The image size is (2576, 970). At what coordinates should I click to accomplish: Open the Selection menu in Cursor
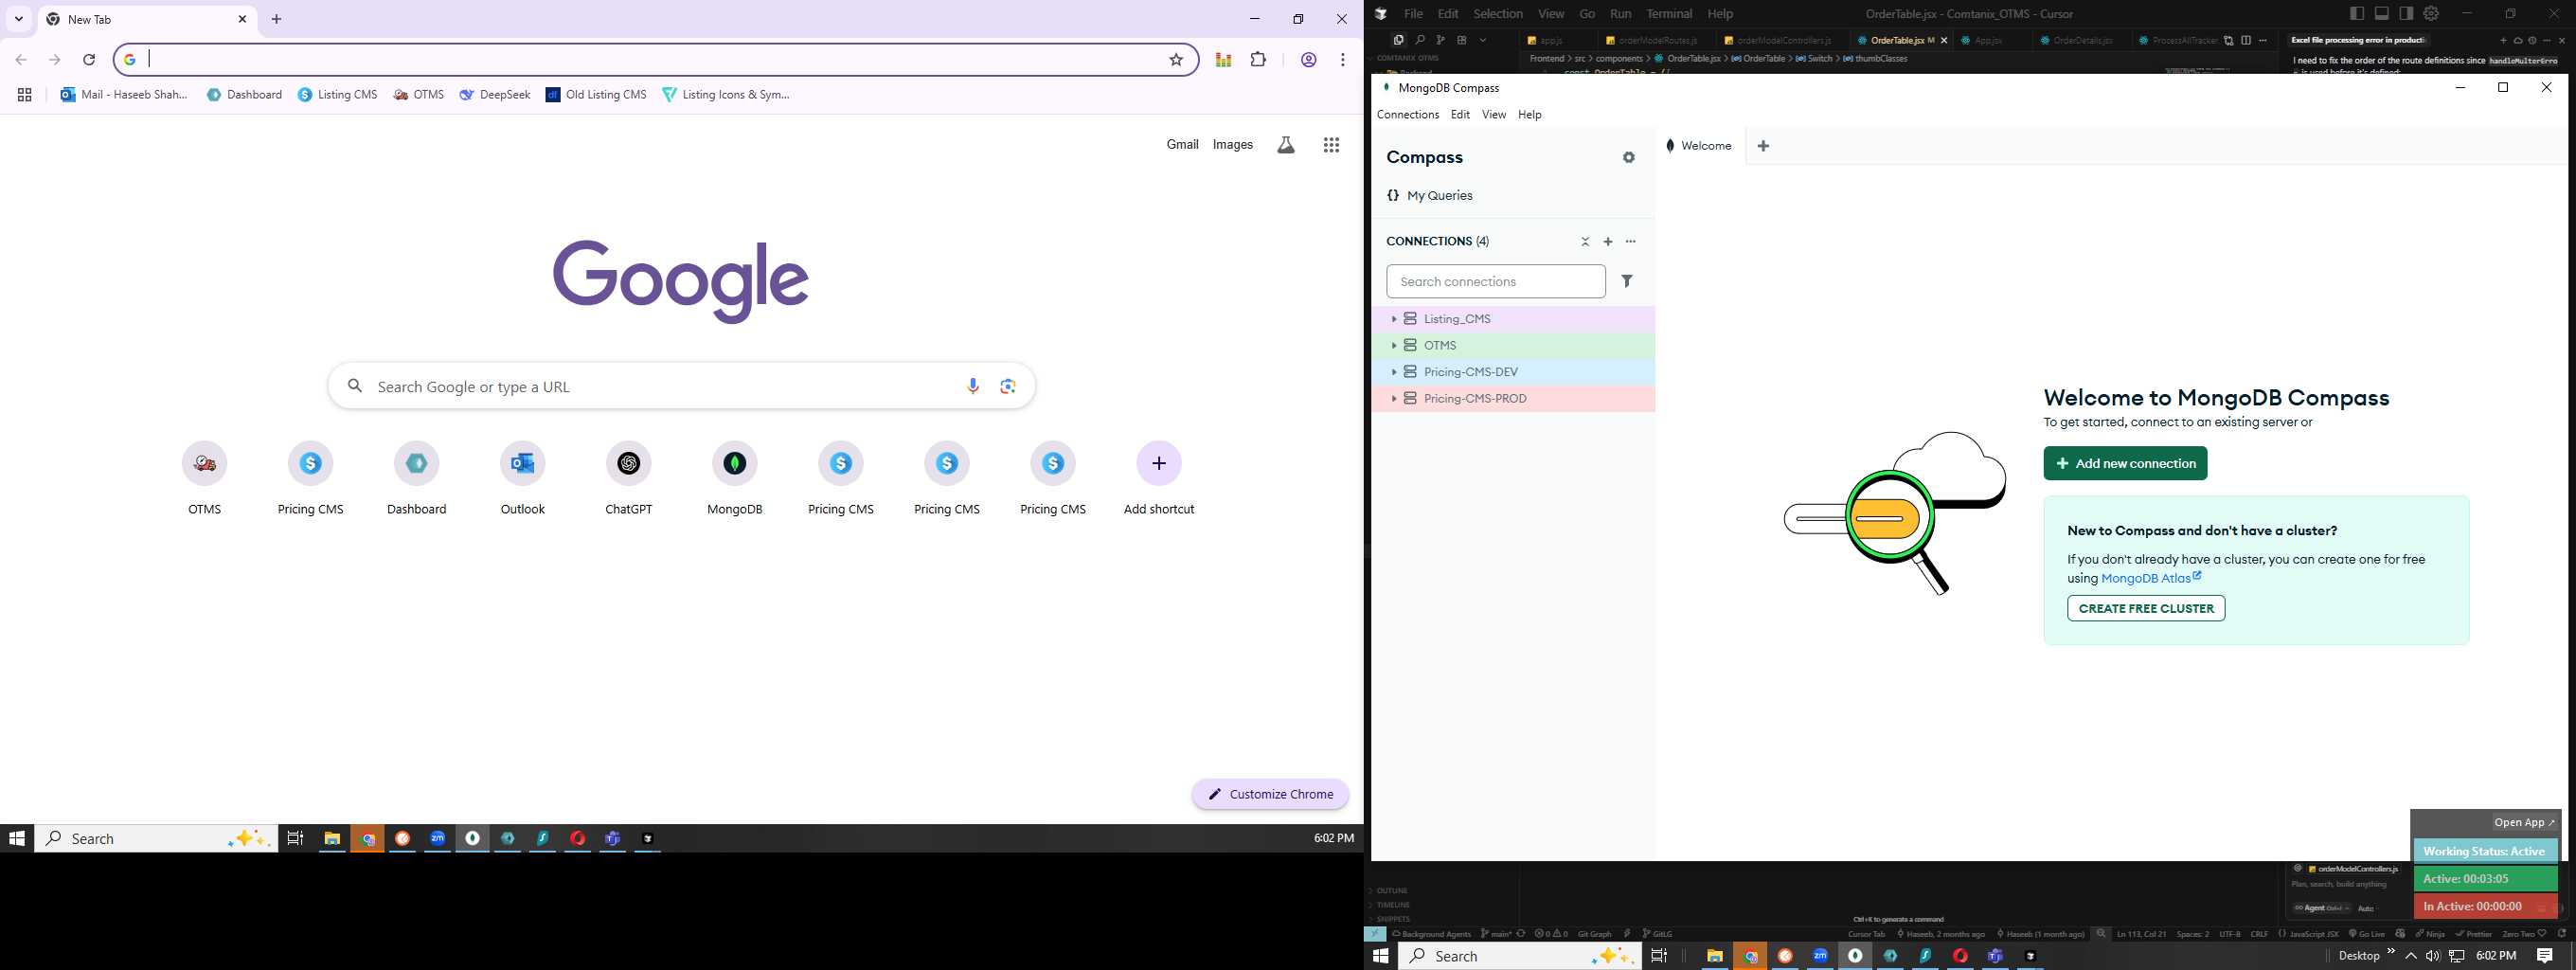(1498, 14)
